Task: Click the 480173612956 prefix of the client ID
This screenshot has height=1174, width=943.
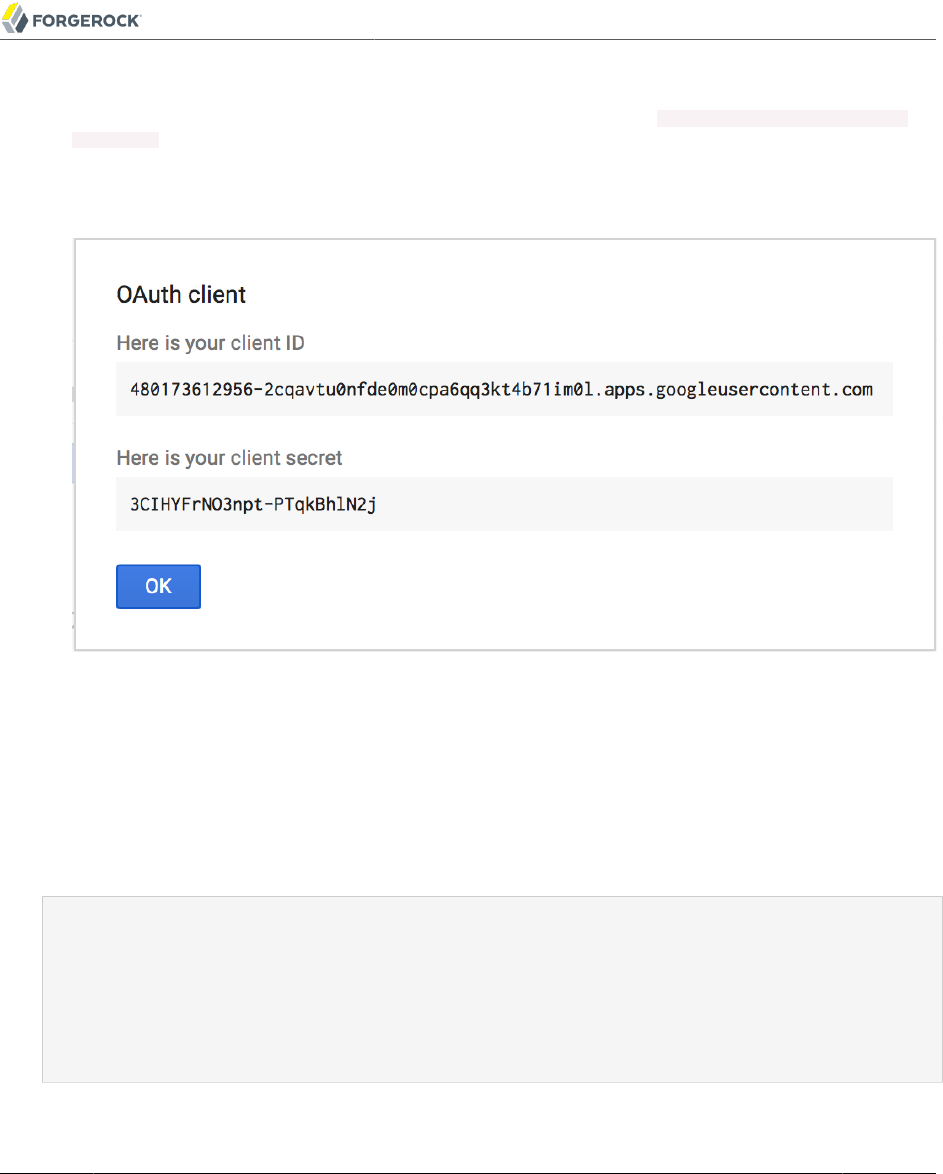Action: click(189, 389)
